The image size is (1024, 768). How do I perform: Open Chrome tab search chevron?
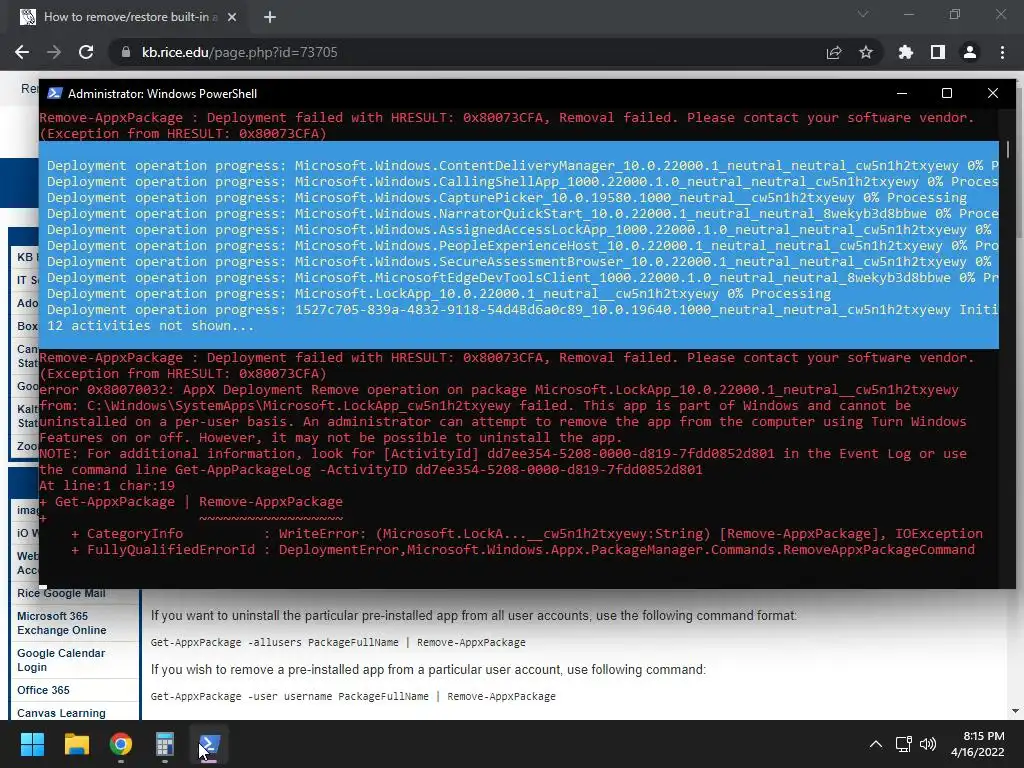863,14
